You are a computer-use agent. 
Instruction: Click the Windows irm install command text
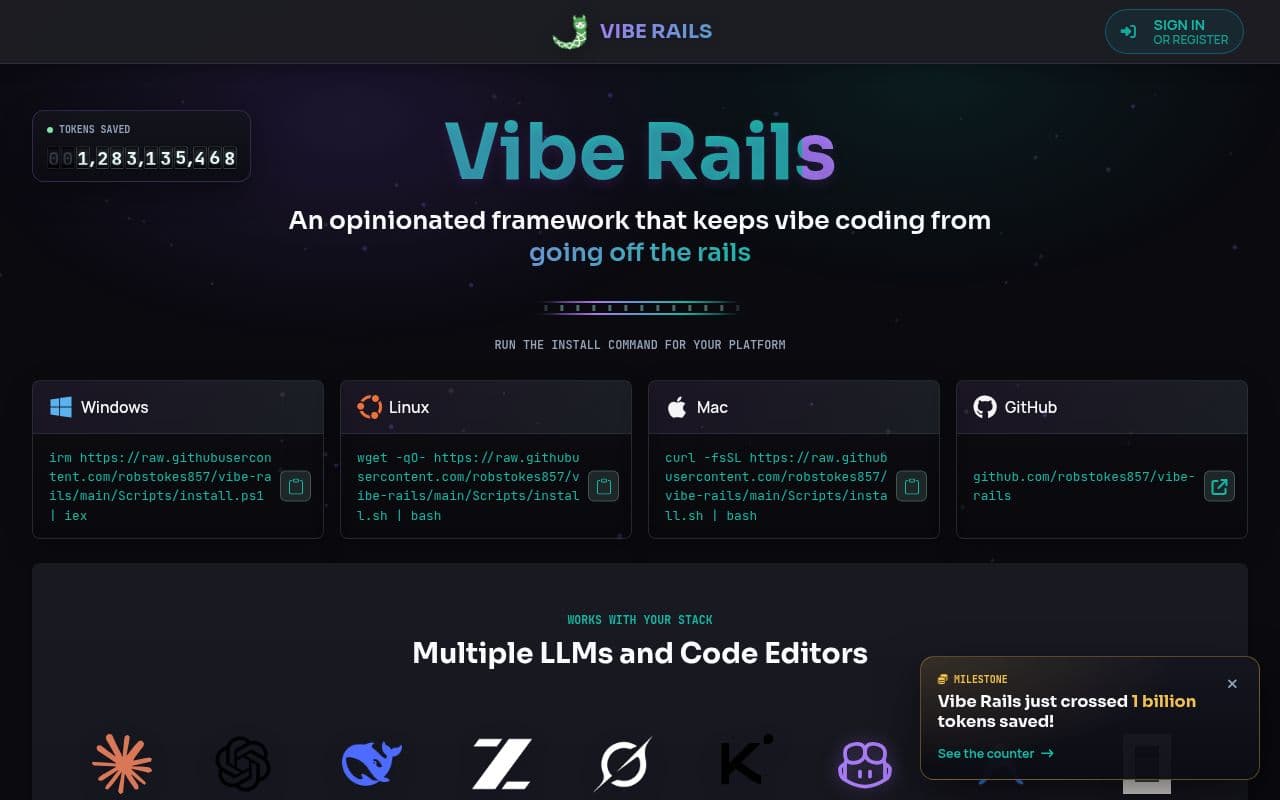pyautogui.click(x=160, y=487)
